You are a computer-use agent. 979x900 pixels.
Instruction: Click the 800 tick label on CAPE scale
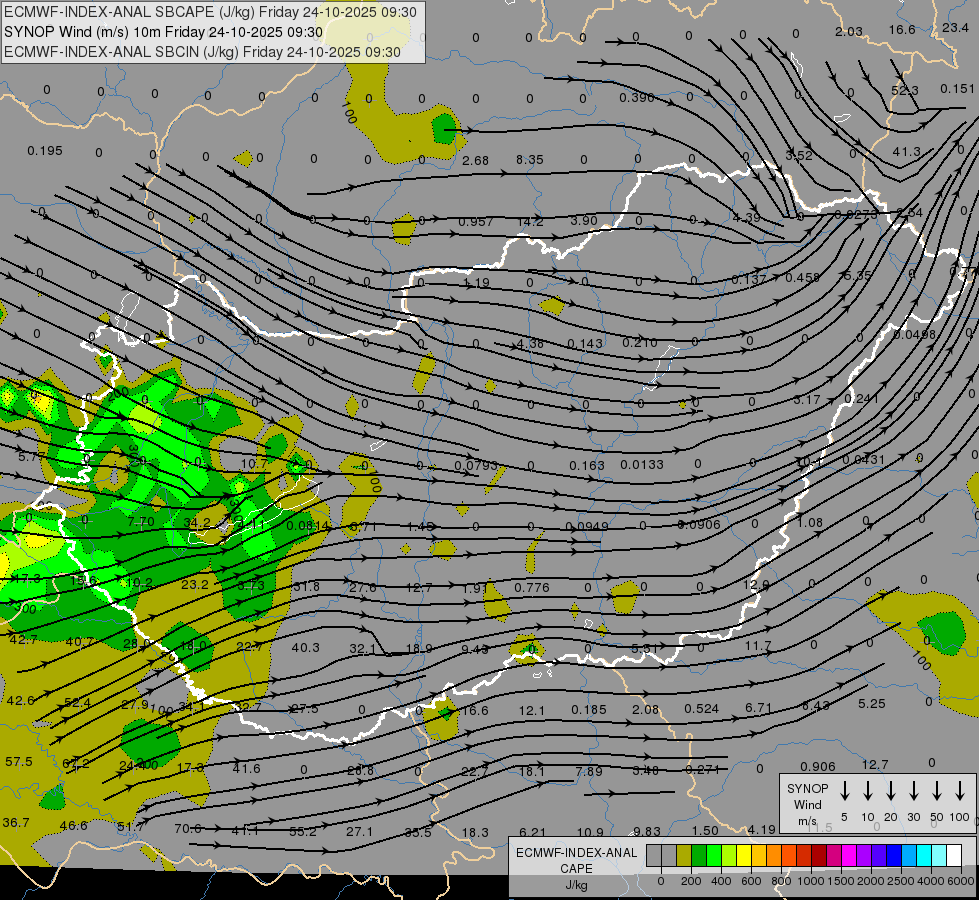[x=781, y=881]
